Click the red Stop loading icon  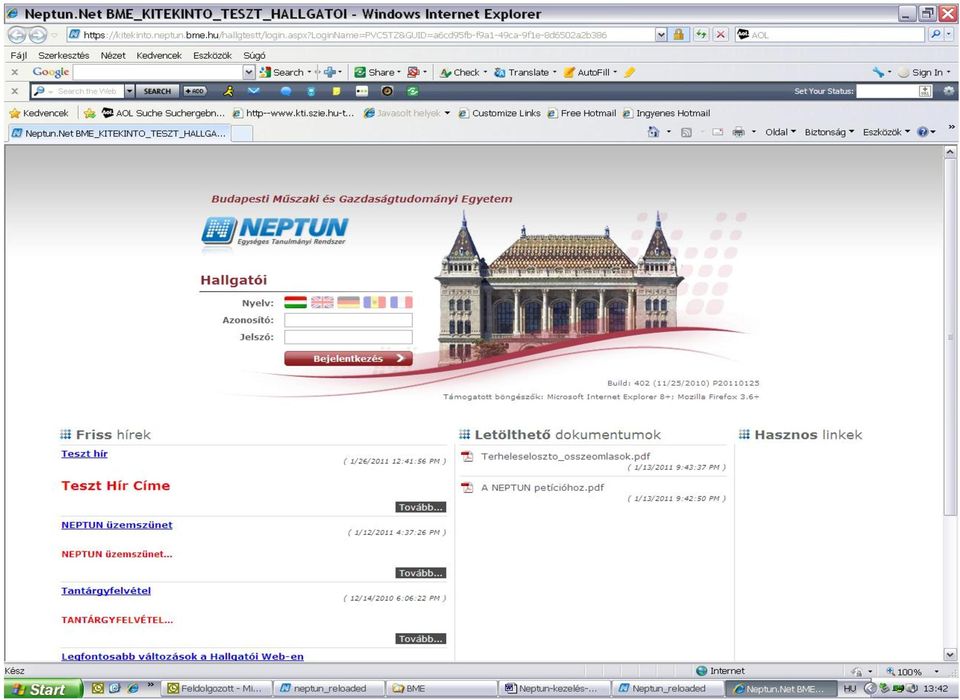721,35
